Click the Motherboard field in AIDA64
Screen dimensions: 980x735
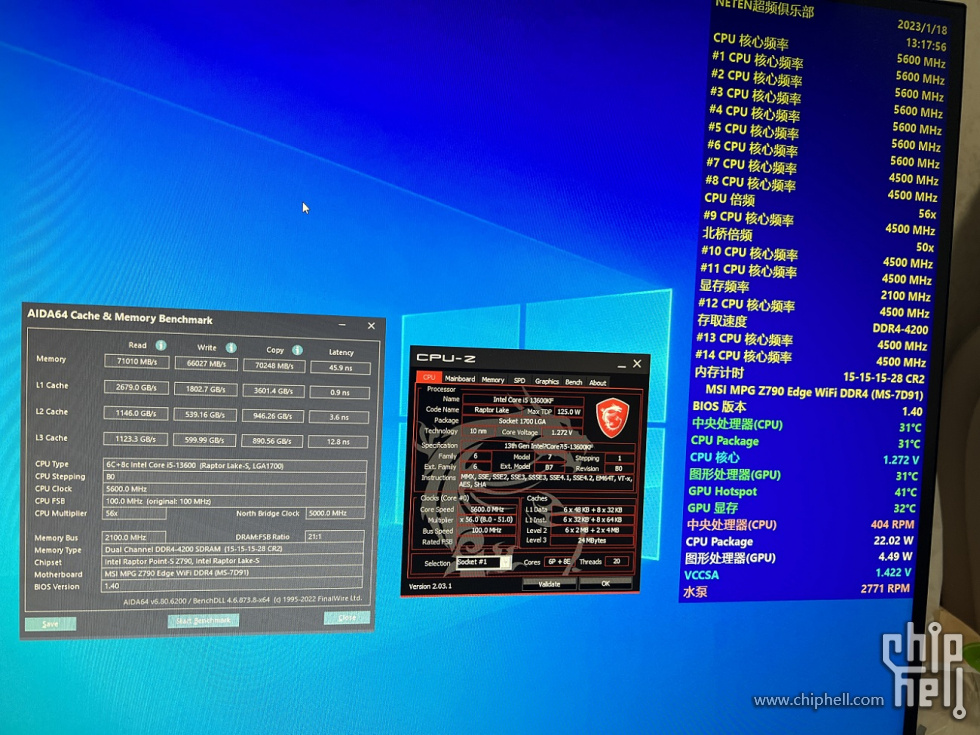232,572
